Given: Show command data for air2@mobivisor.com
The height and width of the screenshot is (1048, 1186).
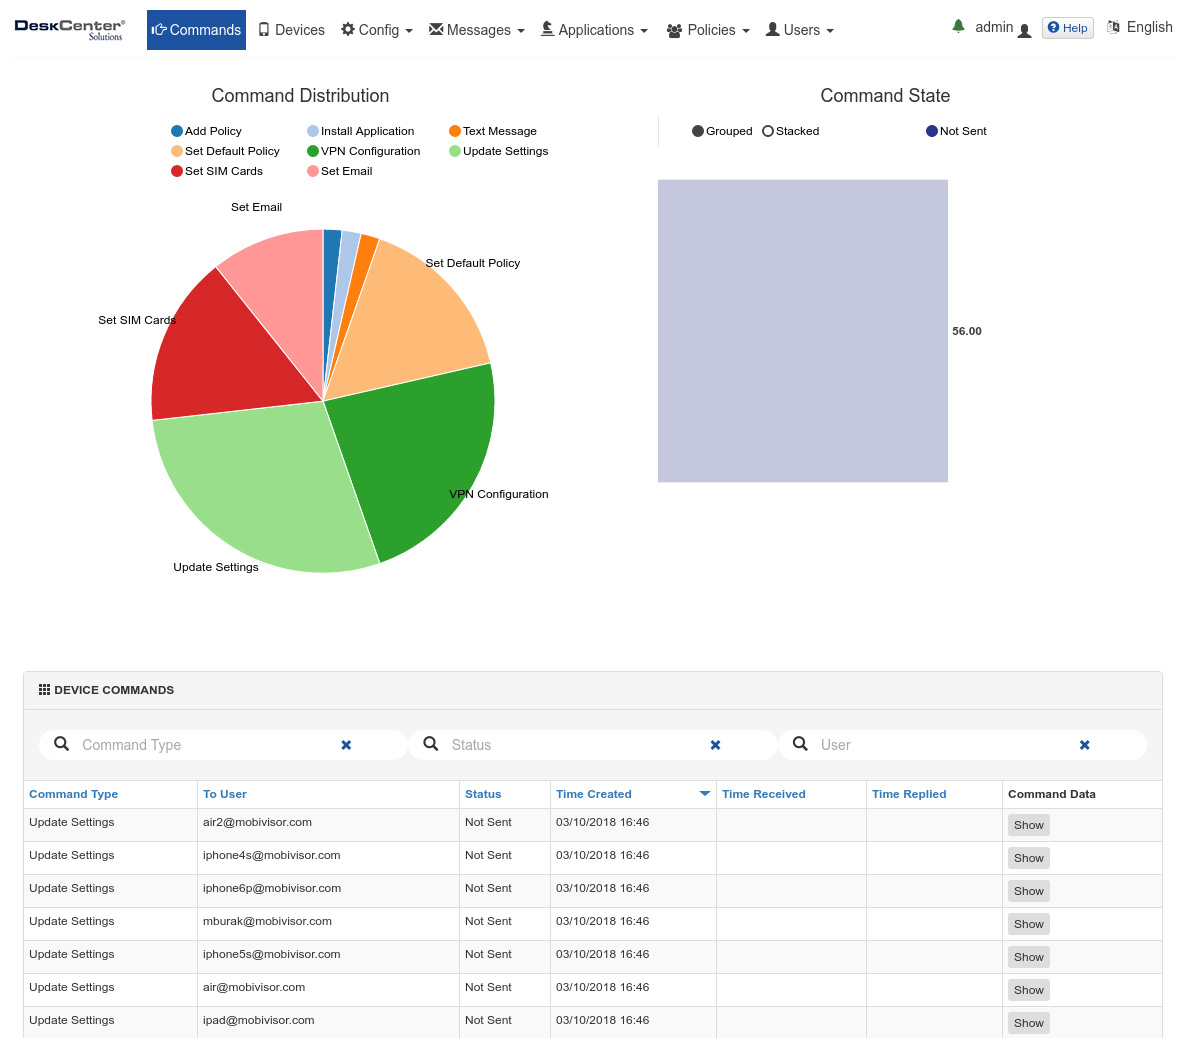Looking at the screenshot, I should pyautogui.click(x=1028, y=825).
